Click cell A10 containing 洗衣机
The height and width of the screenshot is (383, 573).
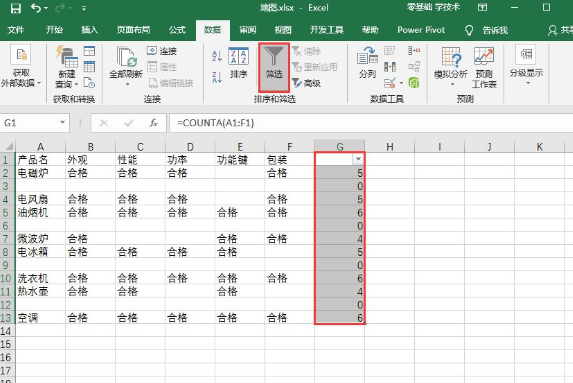[x=40, y=278]
